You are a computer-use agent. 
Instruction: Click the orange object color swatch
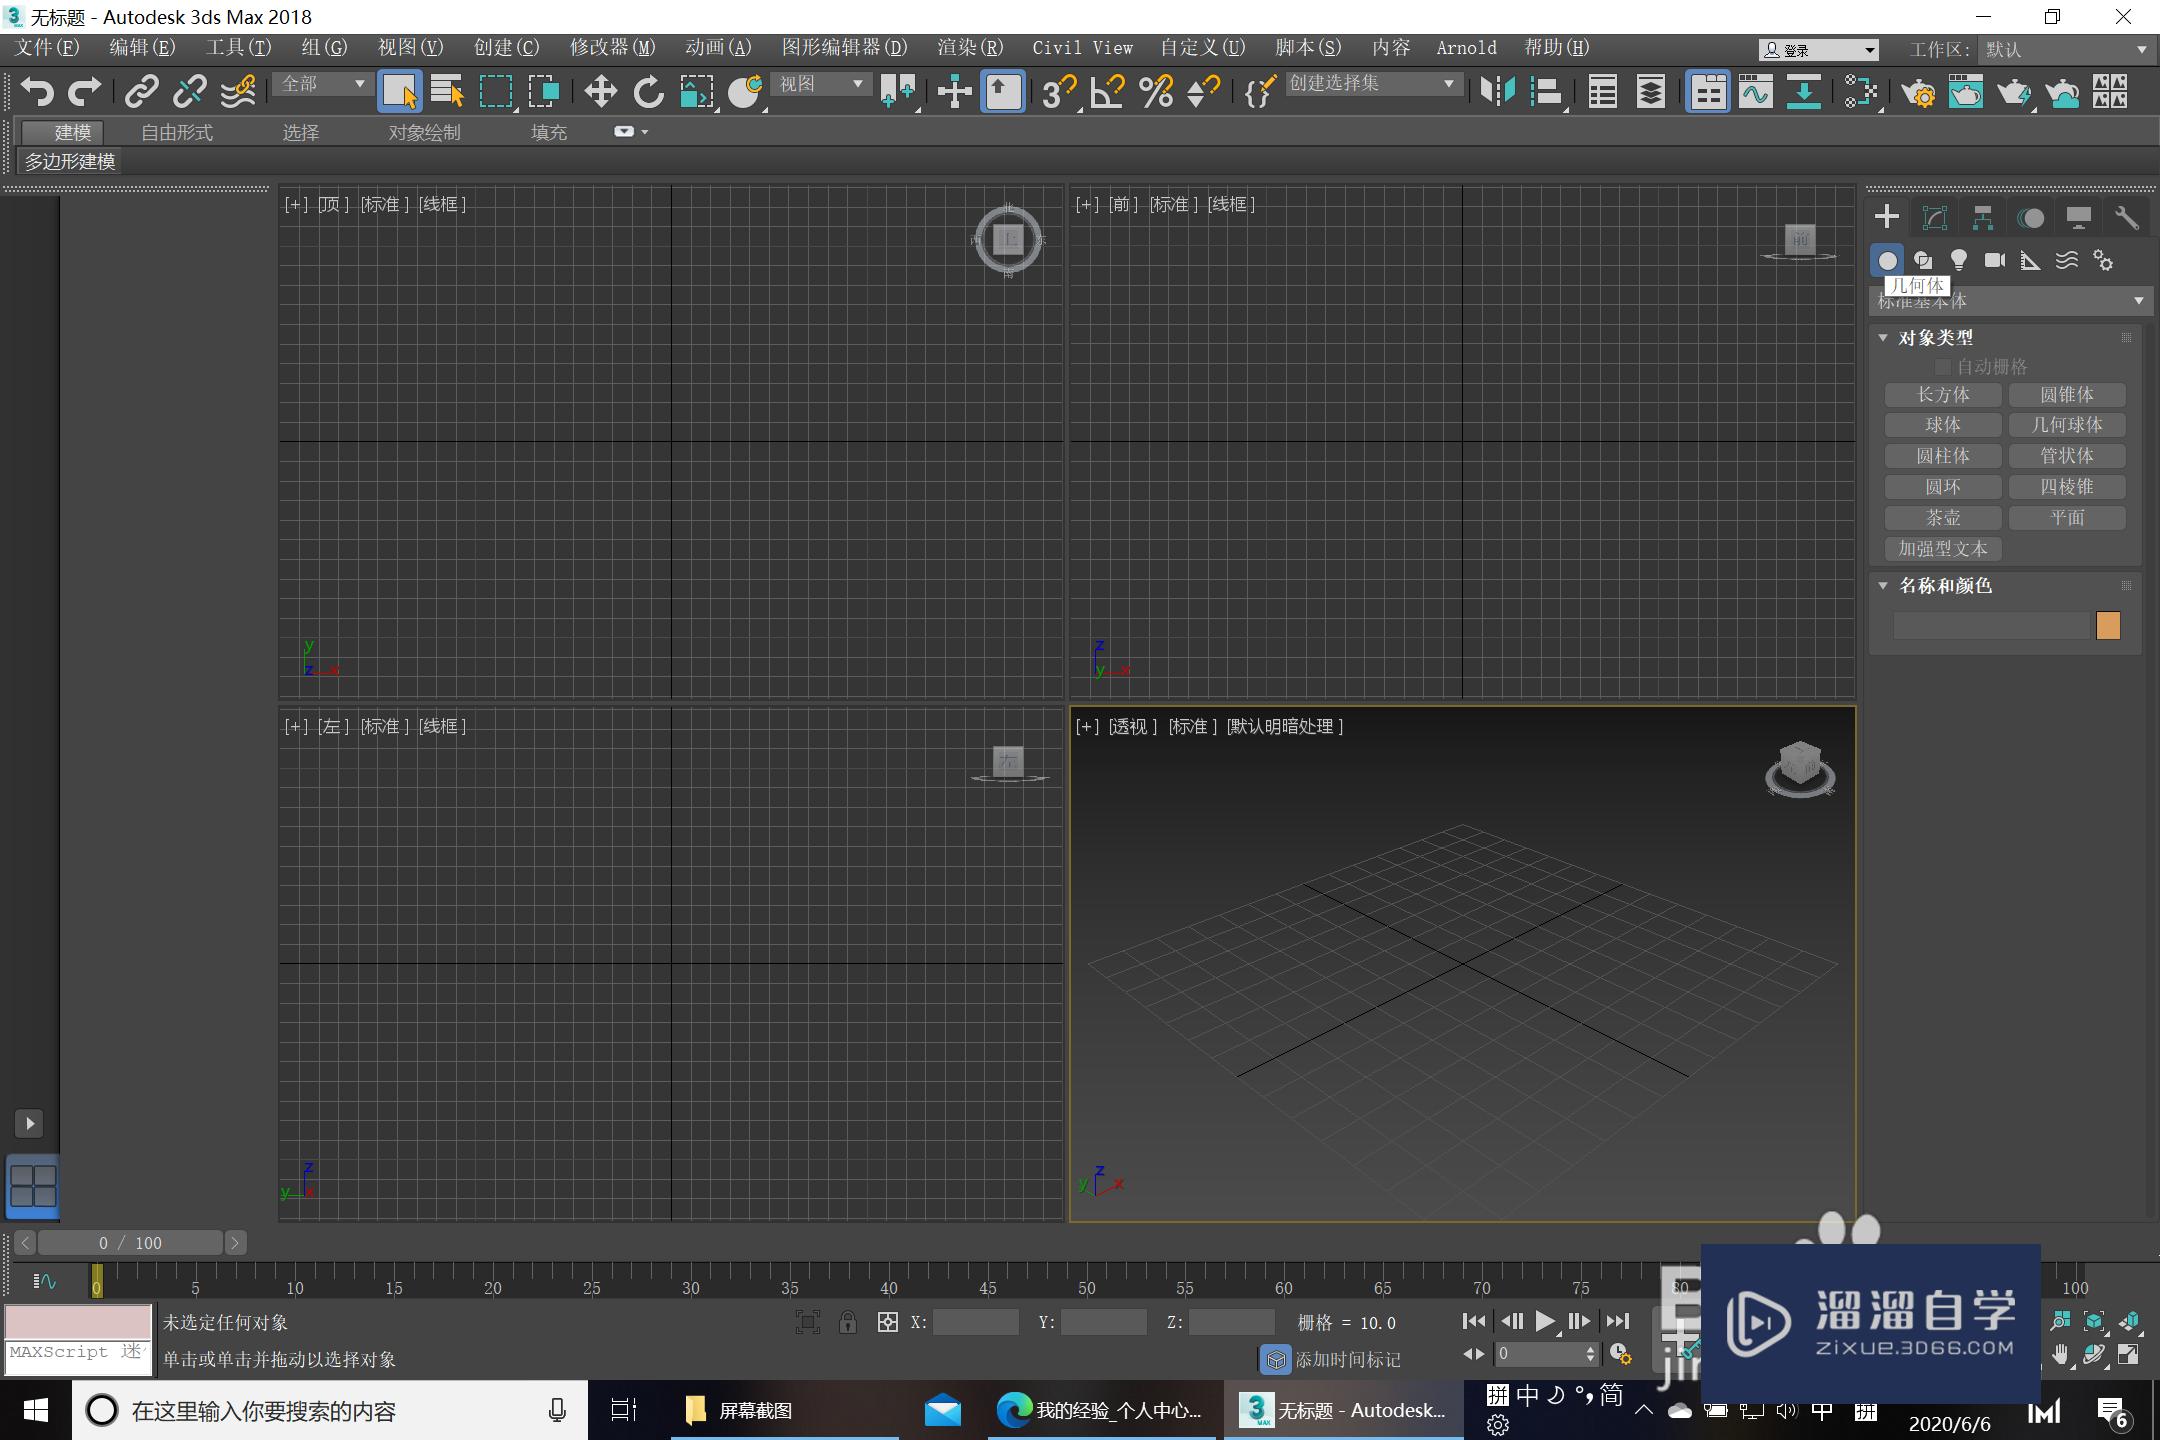pyautogui.click(x=2107, y=626)
